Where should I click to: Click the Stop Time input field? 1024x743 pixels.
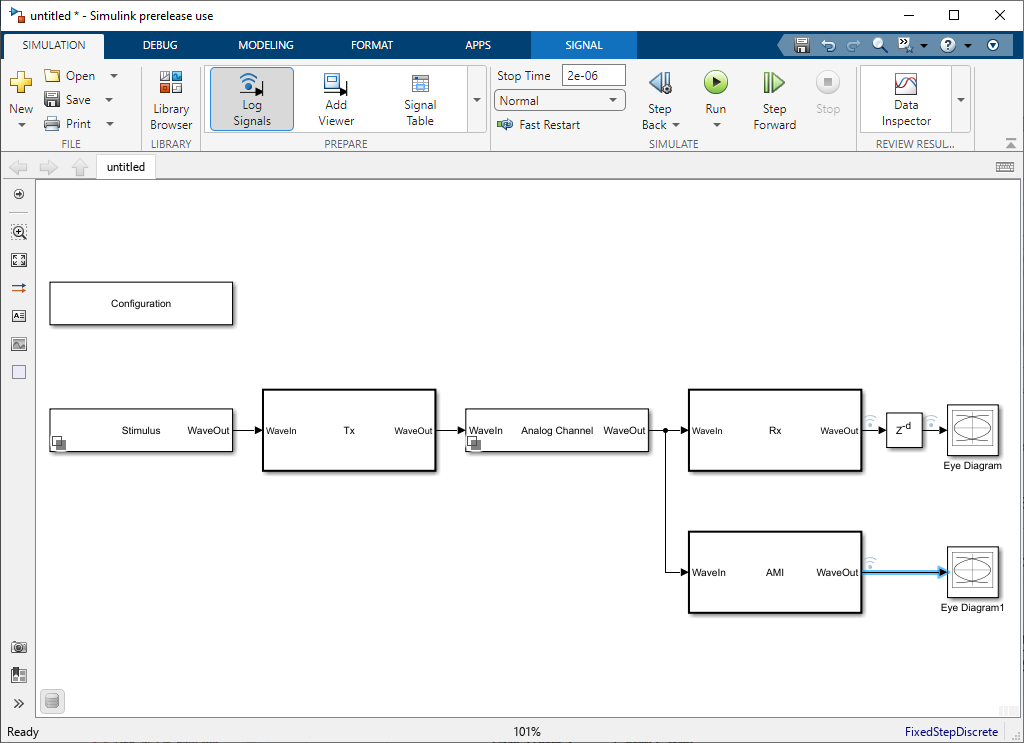tap(594, 76)
